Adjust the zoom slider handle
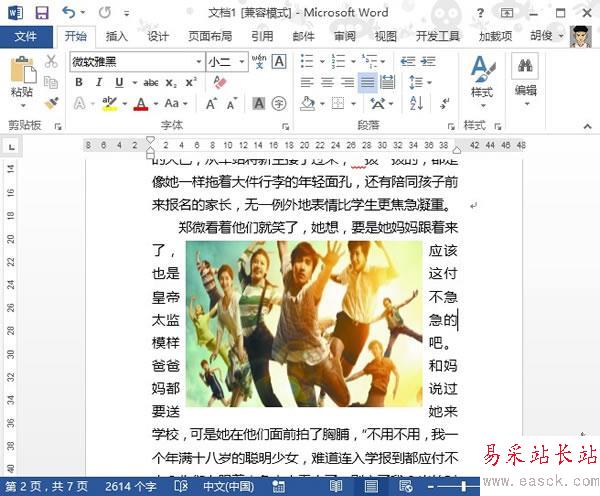This screenshot has width=600, height=496. pyautogui.click(x=463, y=487)
